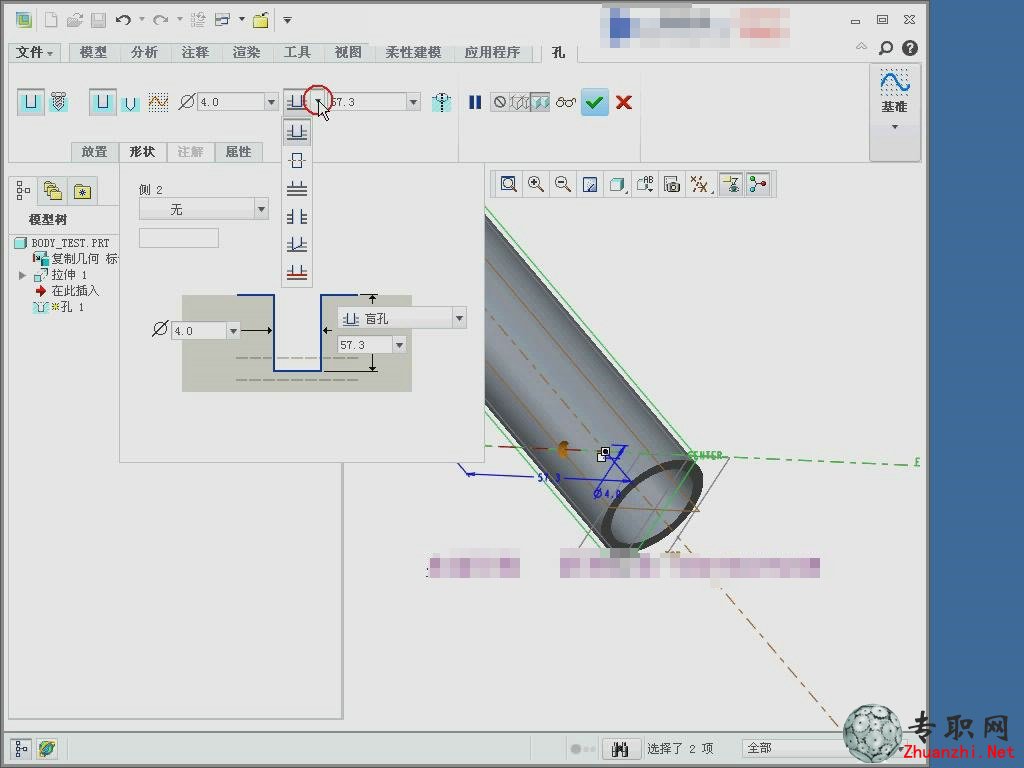
Task: Select the no-preview mode icon
Action: [500, 102]
